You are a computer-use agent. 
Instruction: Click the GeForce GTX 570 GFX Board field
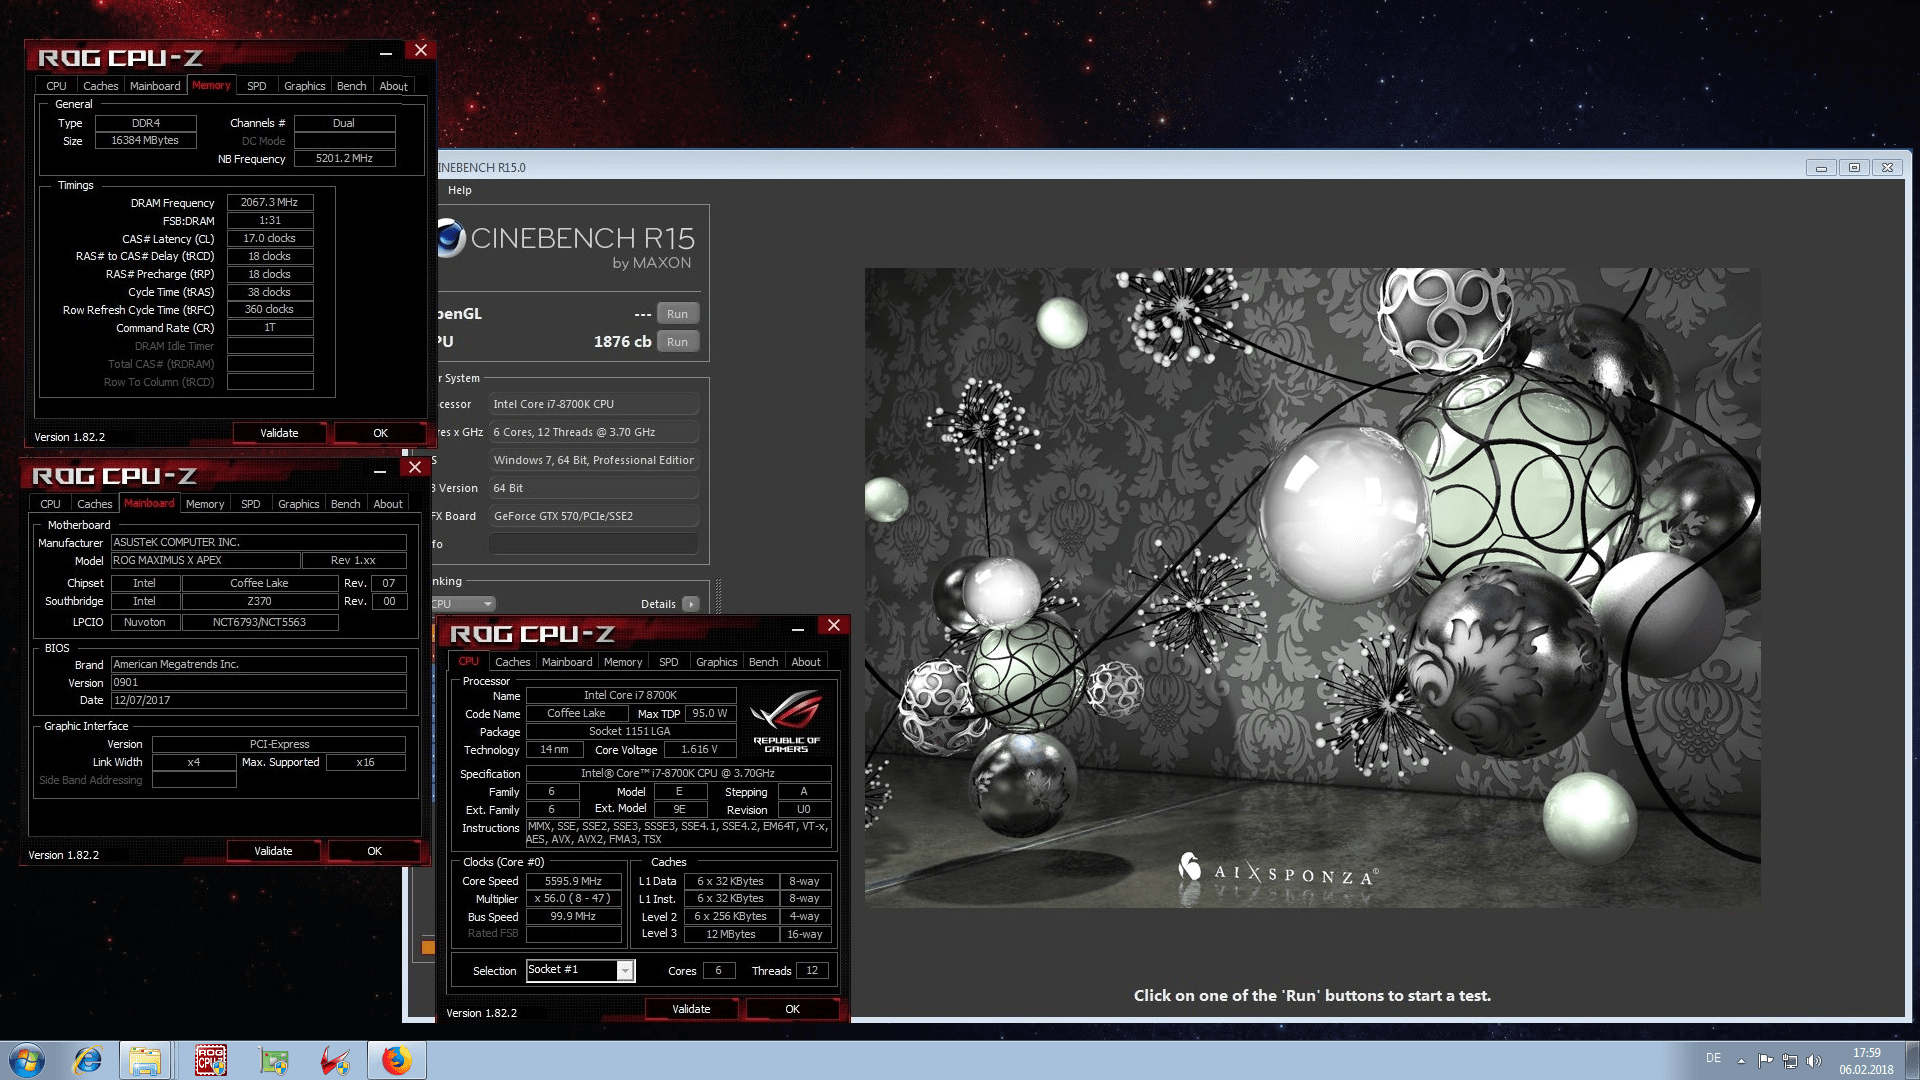[594, 516]
